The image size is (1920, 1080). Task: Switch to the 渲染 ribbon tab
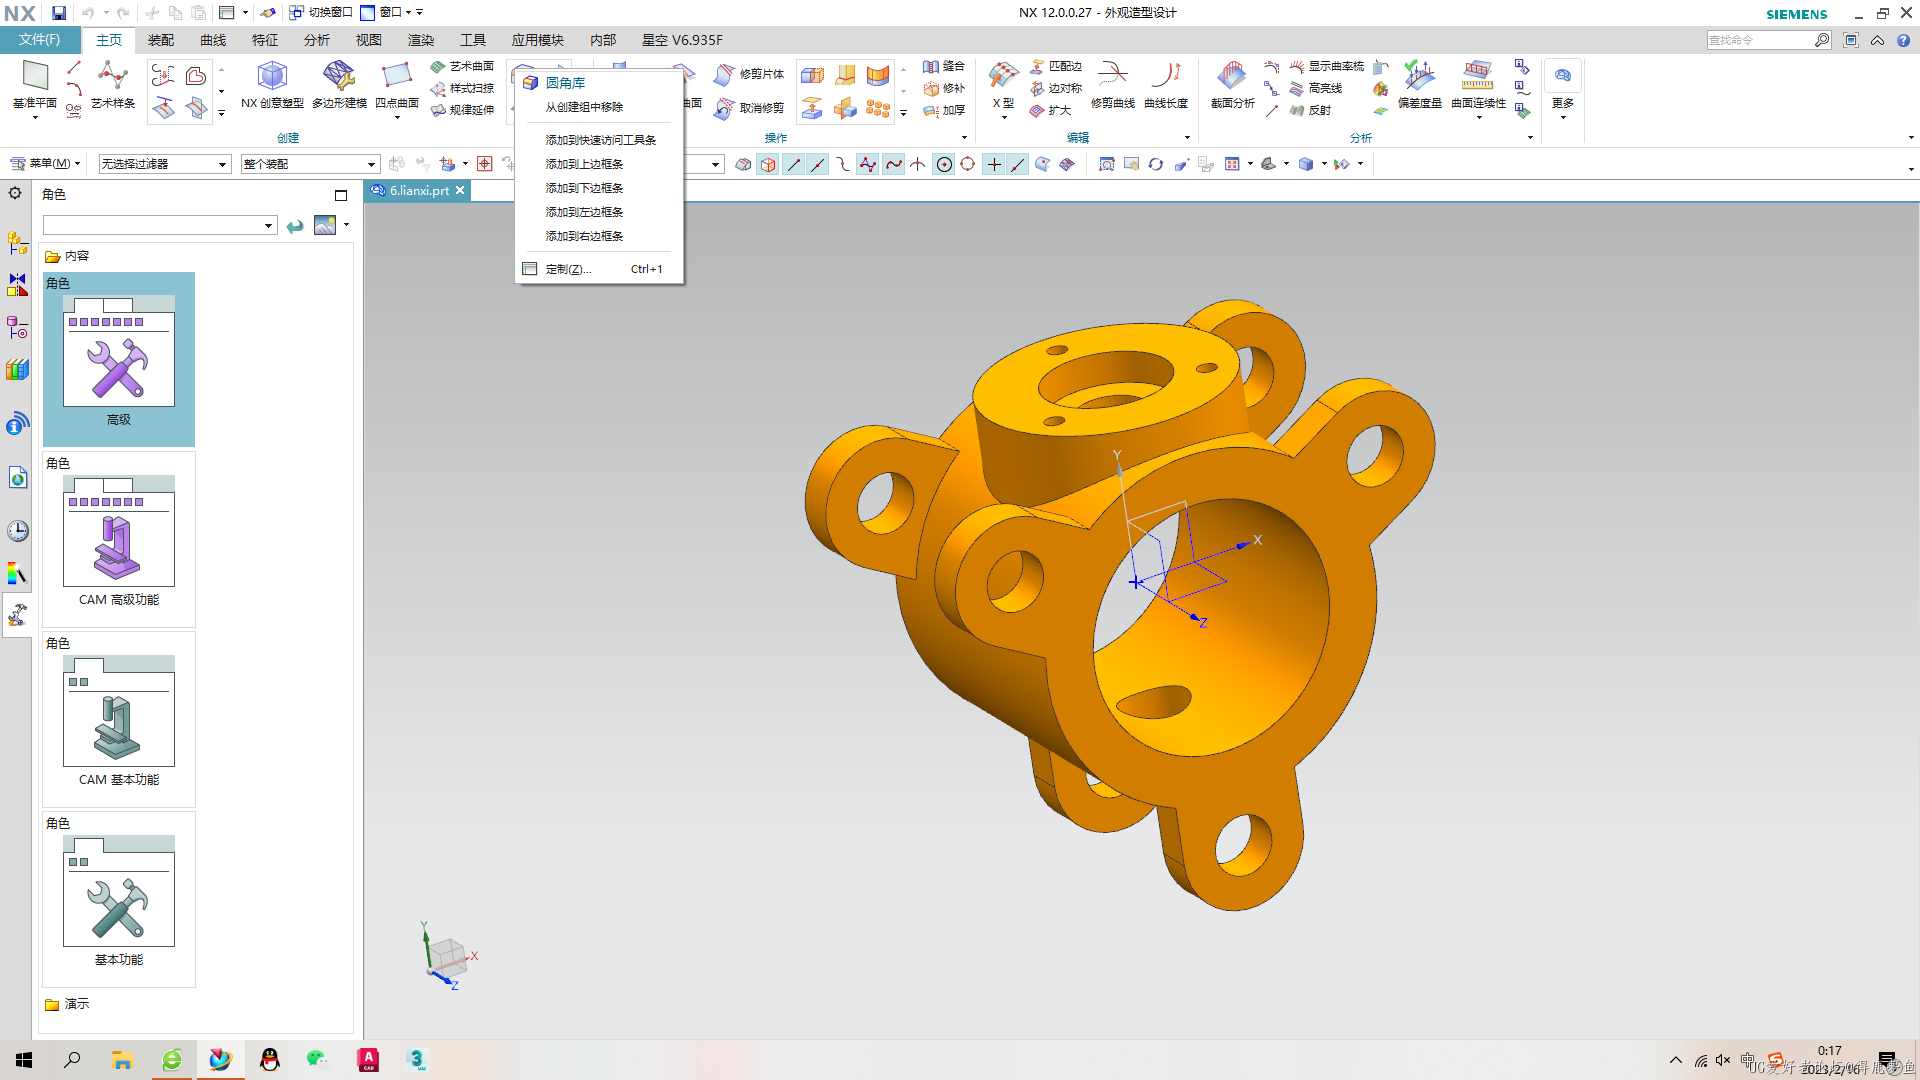coord(421,40)
